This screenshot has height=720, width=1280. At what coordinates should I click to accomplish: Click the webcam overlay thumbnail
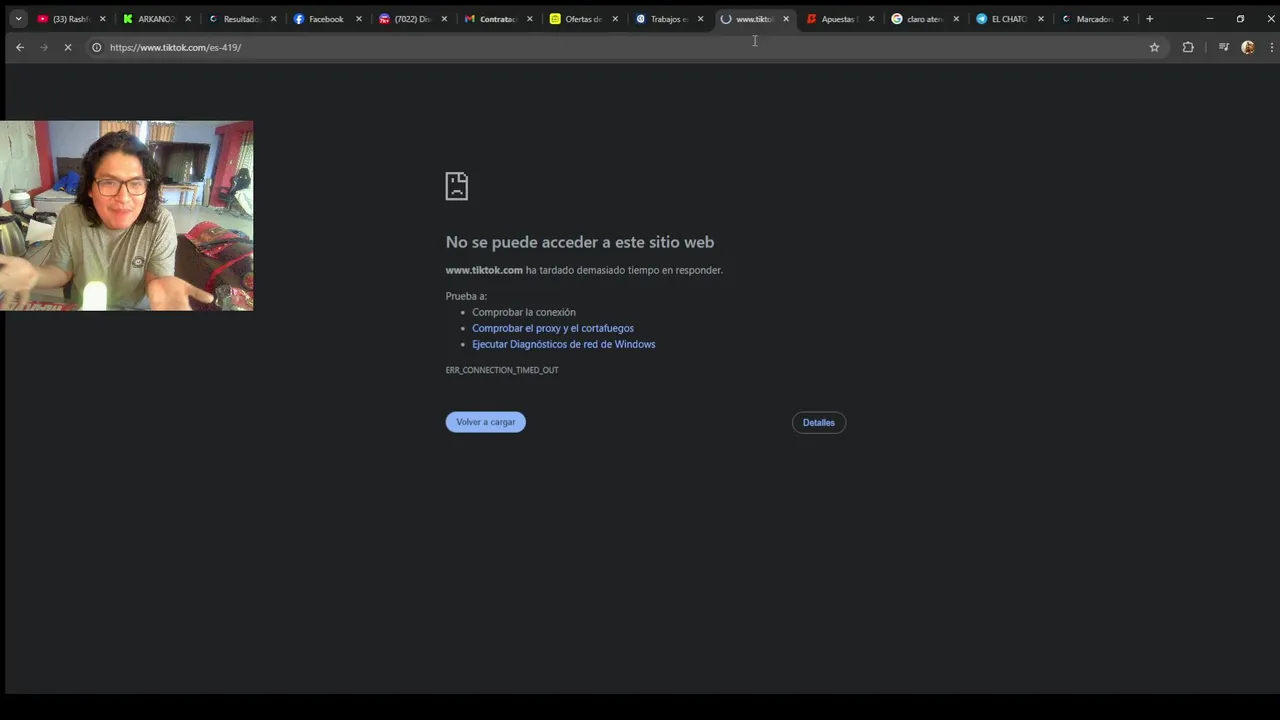[x=126, y=216]
